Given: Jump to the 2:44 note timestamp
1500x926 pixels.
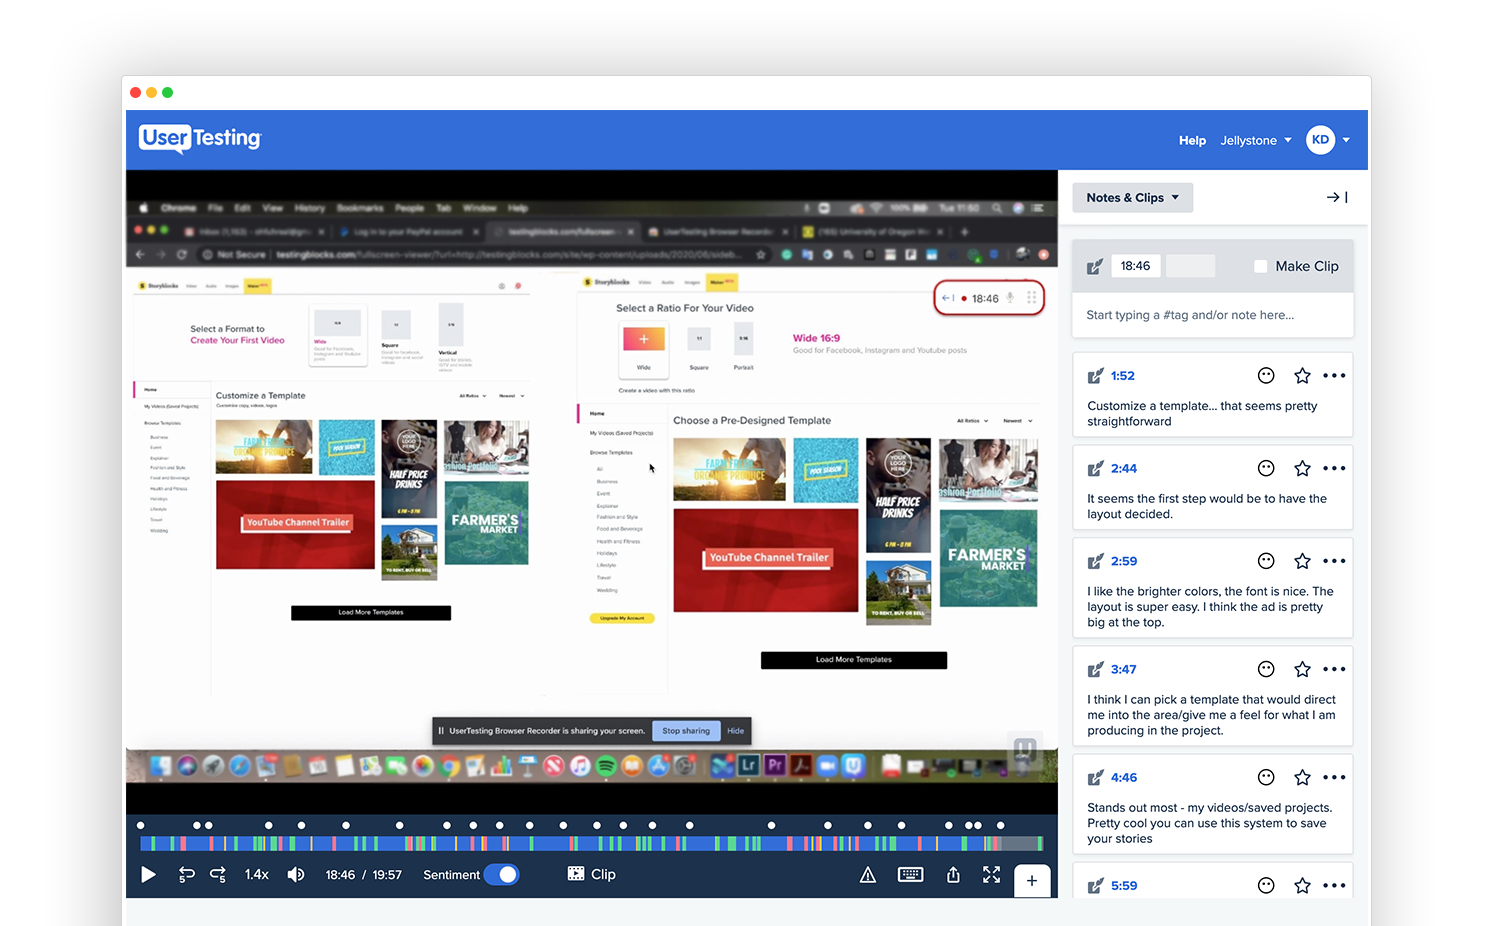Looking at the screenshot, I should click(1124, 469).
